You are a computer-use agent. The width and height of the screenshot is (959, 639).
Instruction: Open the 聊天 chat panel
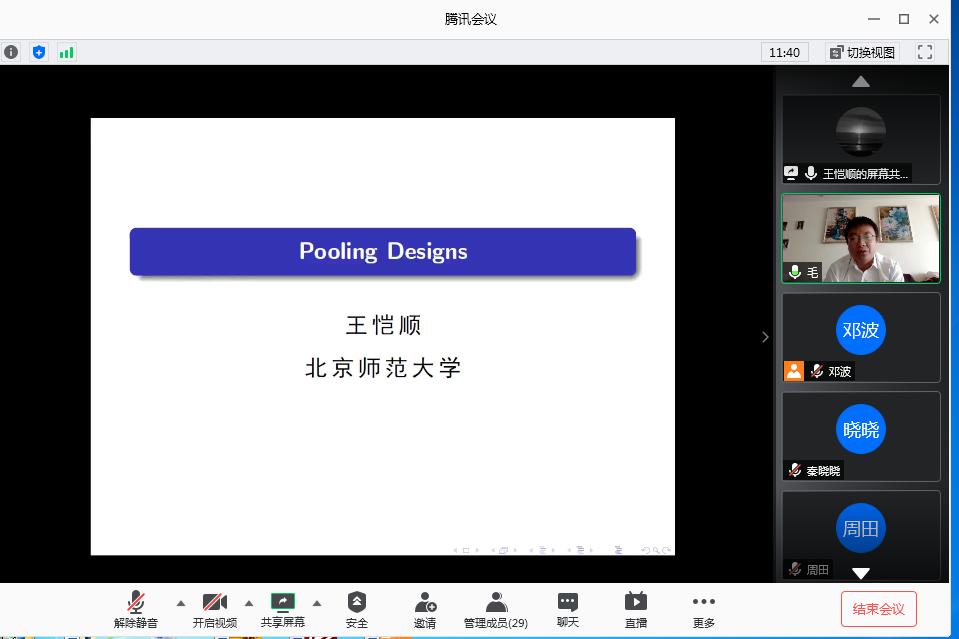(567, 609)
